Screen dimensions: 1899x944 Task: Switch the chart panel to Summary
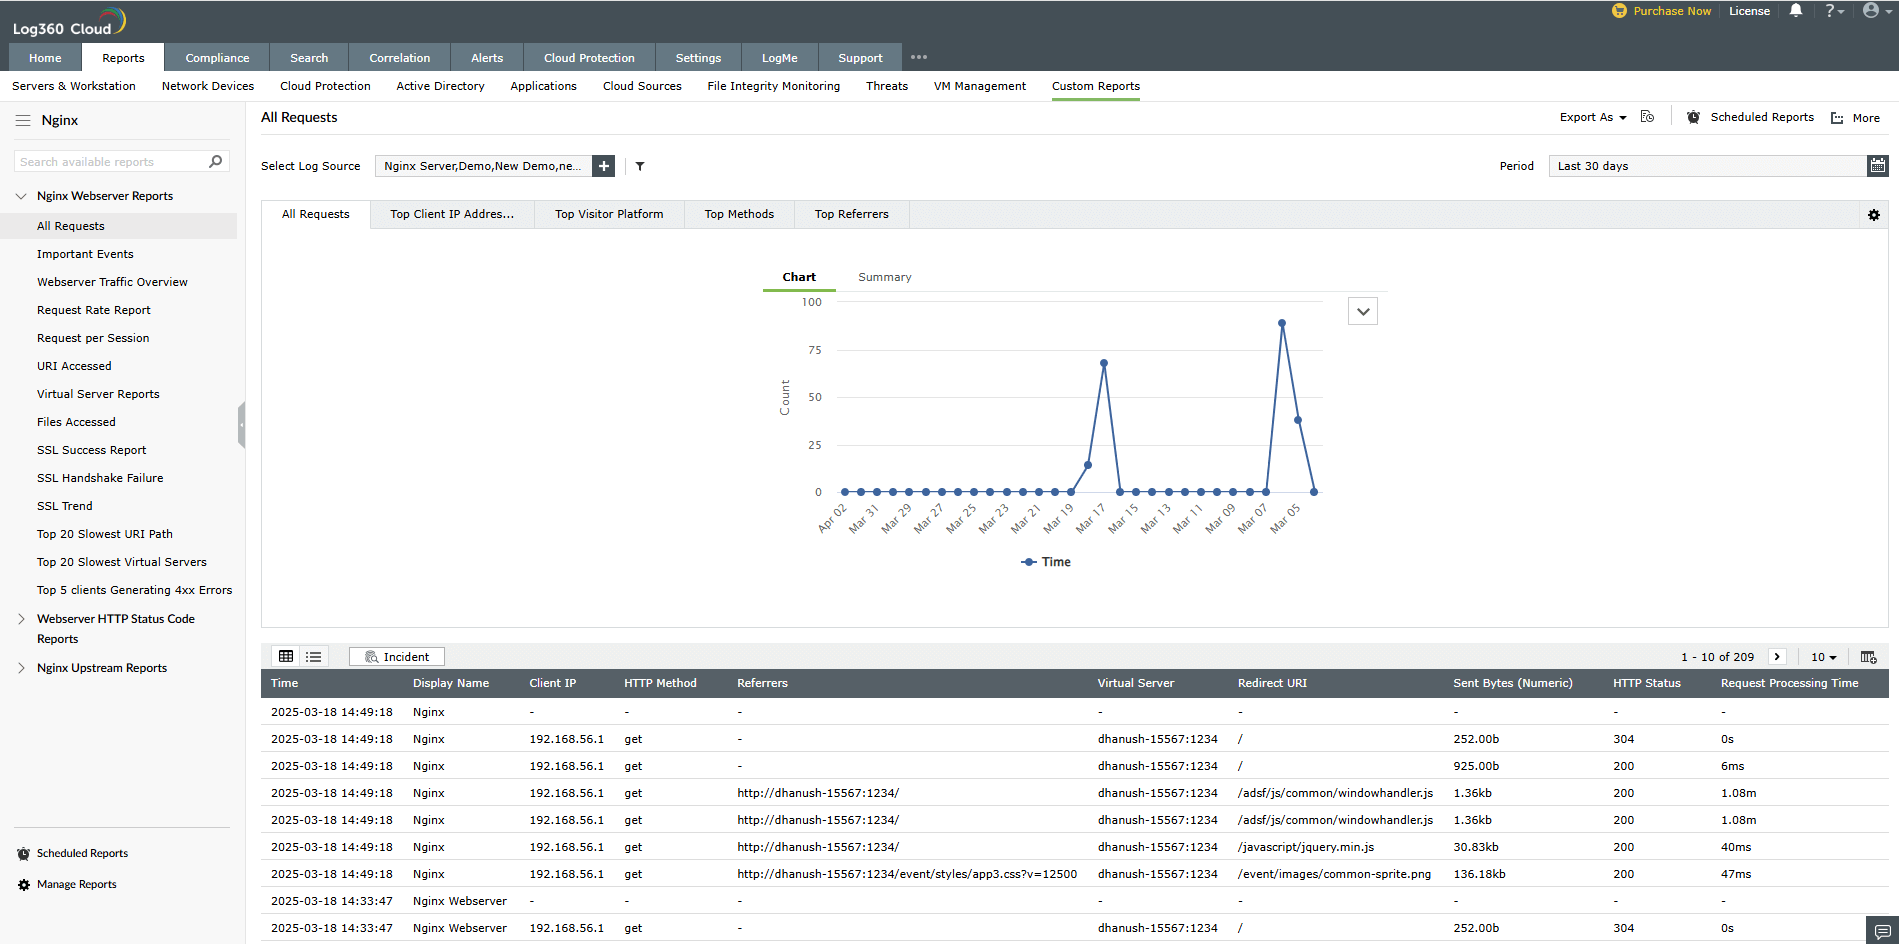click(x=883, y=277)
